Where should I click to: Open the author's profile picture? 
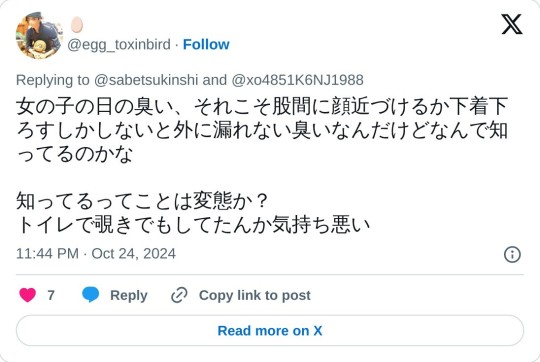point(39,36)
